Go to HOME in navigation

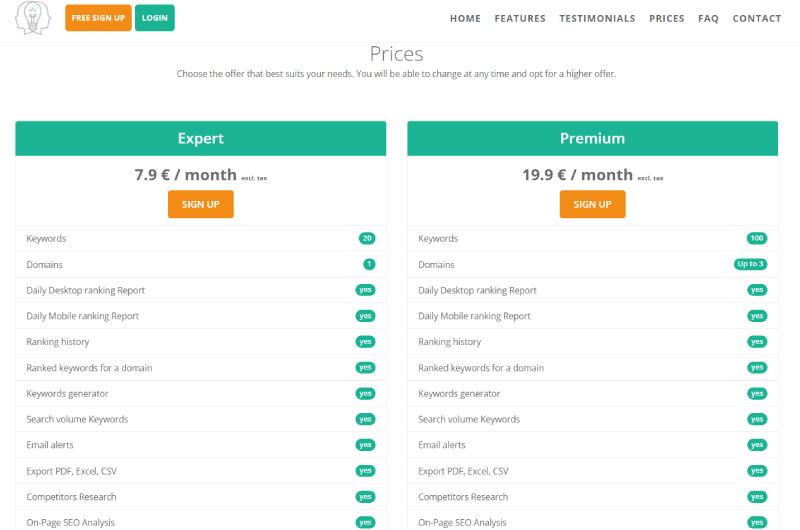pos(465,18)
